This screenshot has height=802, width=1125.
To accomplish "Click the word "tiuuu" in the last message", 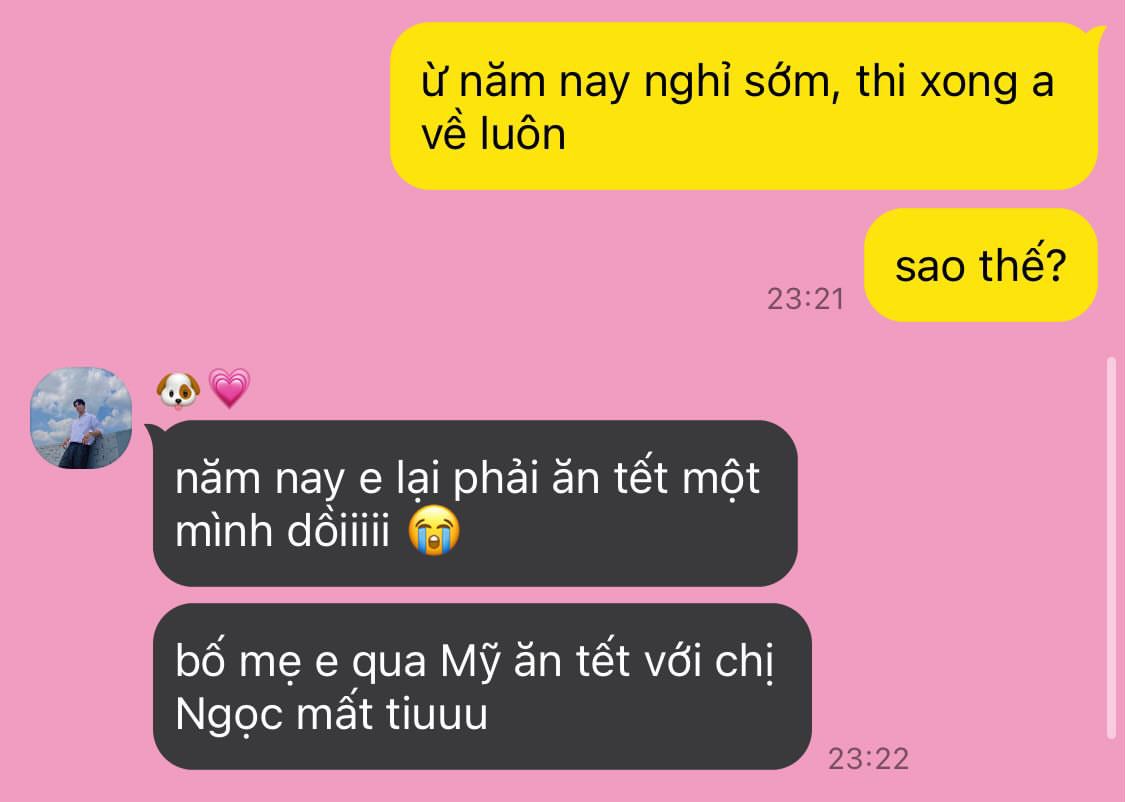I will point(437,714).
